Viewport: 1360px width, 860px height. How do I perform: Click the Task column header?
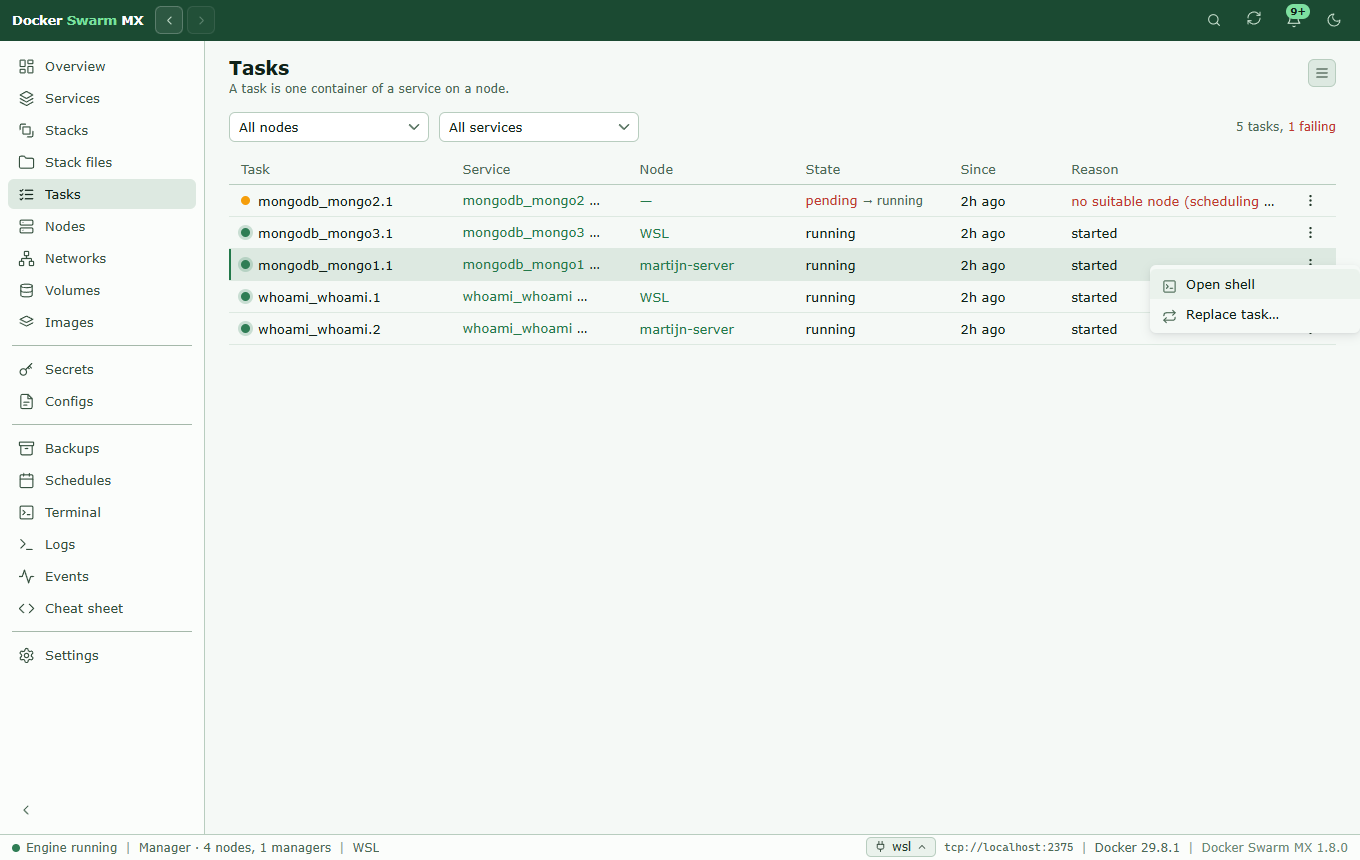[x=256, y=169]
